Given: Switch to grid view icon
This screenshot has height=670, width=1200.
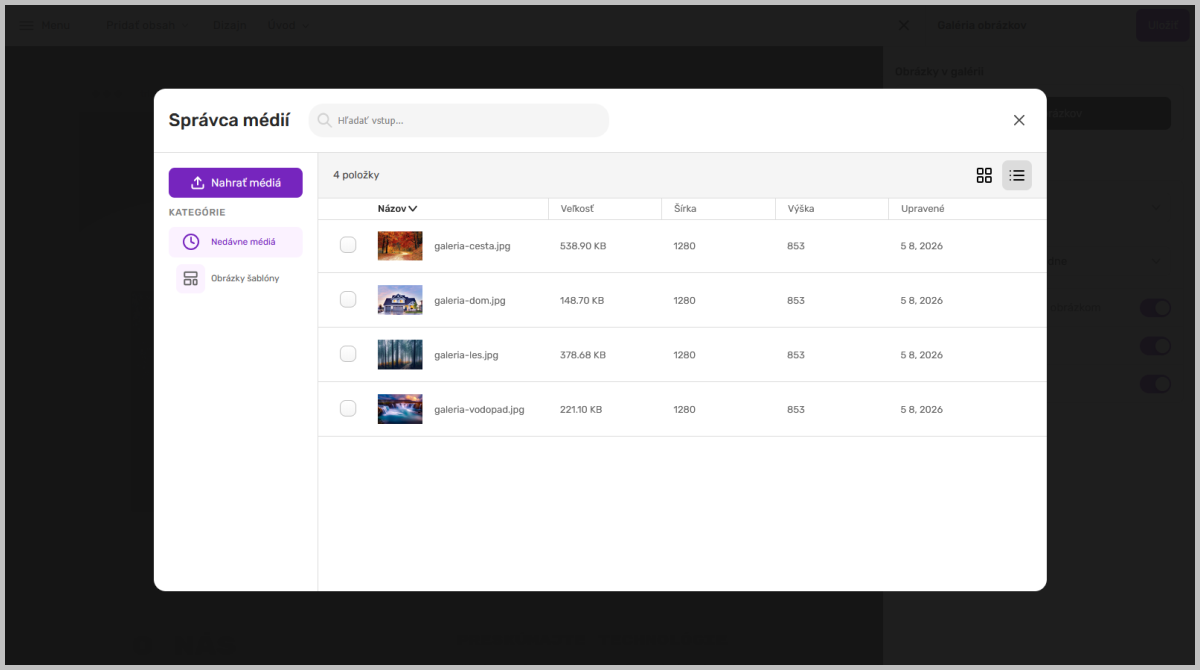Looking at the screenshot, I should [x=984, y=175].
